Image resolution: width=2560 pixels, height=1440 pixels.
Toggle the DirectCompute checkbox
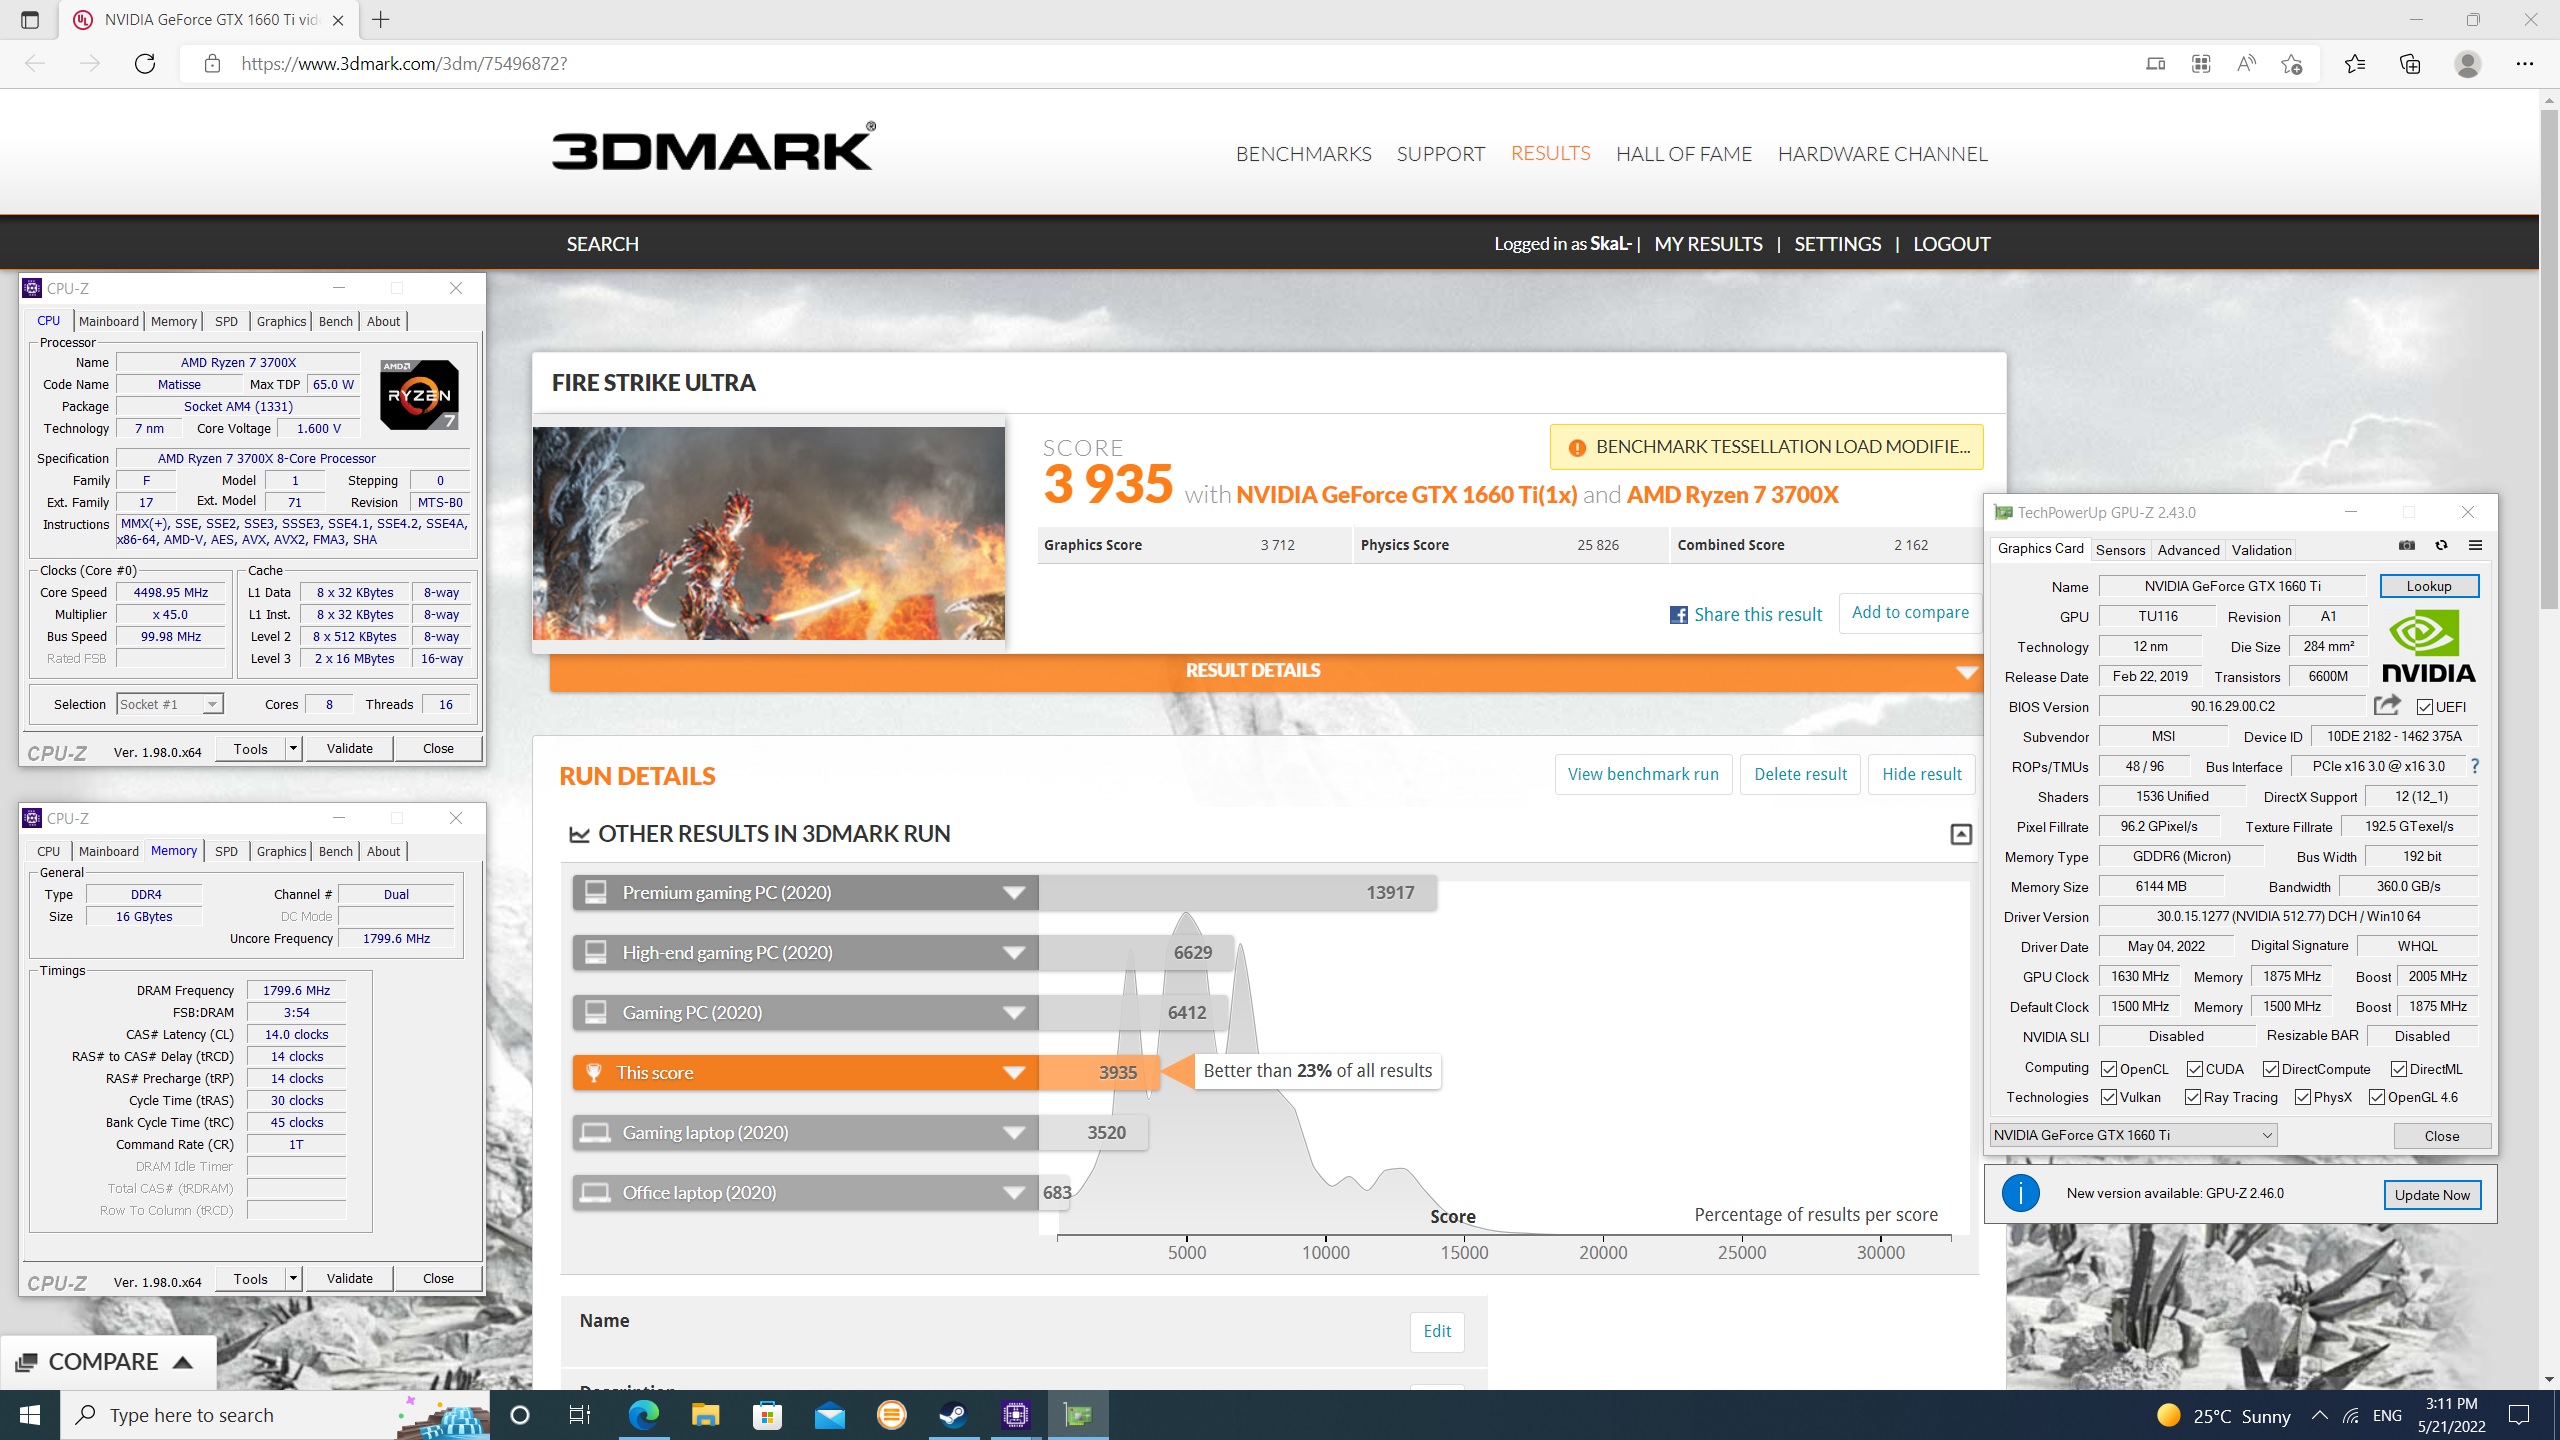(2271, 1069)
